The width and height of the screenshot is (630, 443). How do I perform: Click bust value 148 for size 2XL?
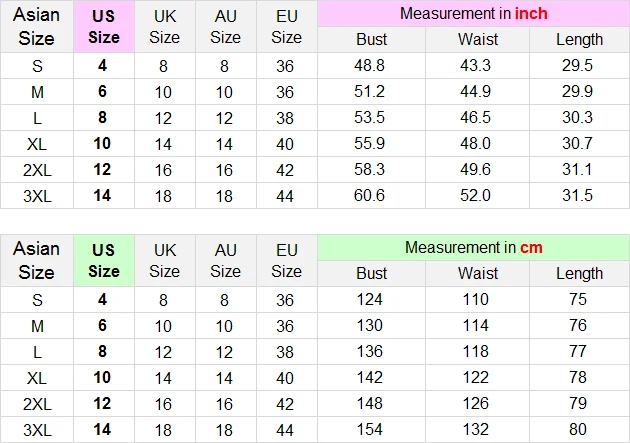(371, 403)
